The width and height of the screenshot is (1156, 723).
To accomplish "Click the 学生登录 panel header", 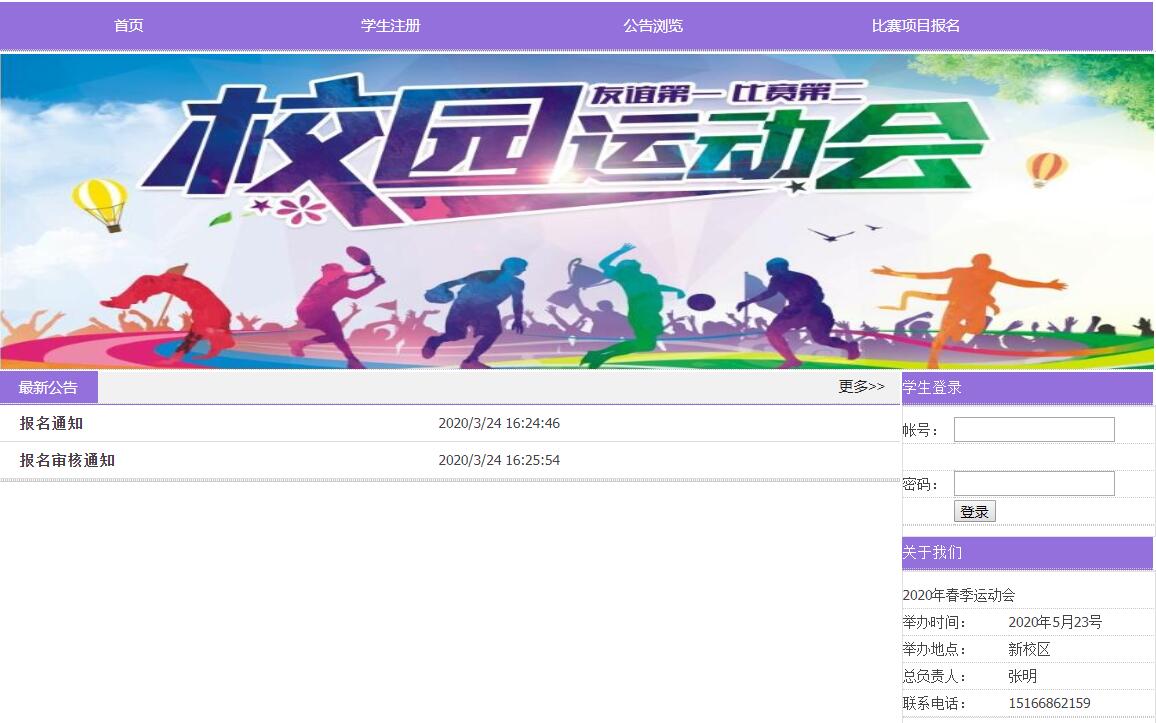I will tap(1028, 388).
